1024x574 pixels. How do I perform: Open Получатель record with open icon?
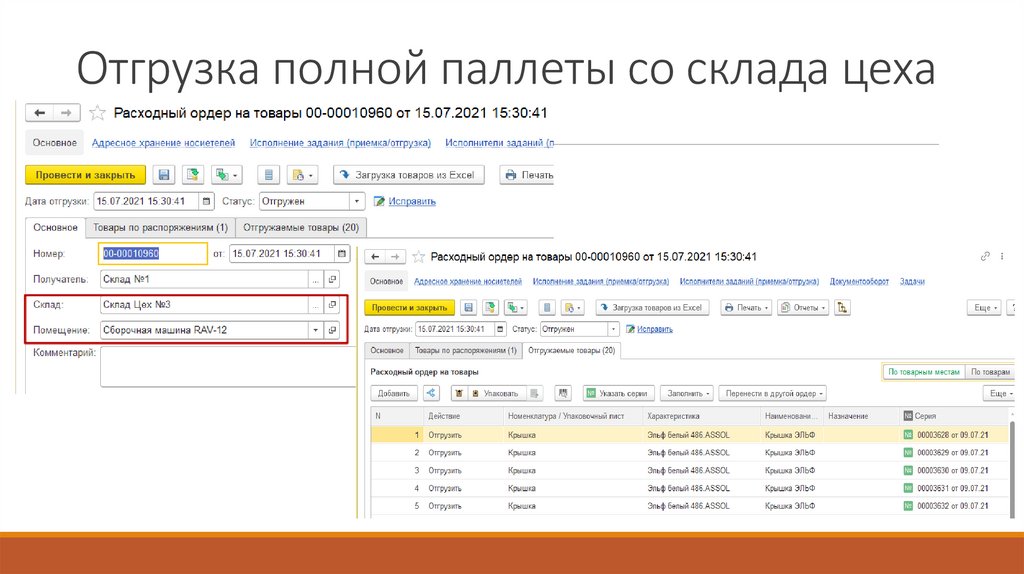(332, 279)
